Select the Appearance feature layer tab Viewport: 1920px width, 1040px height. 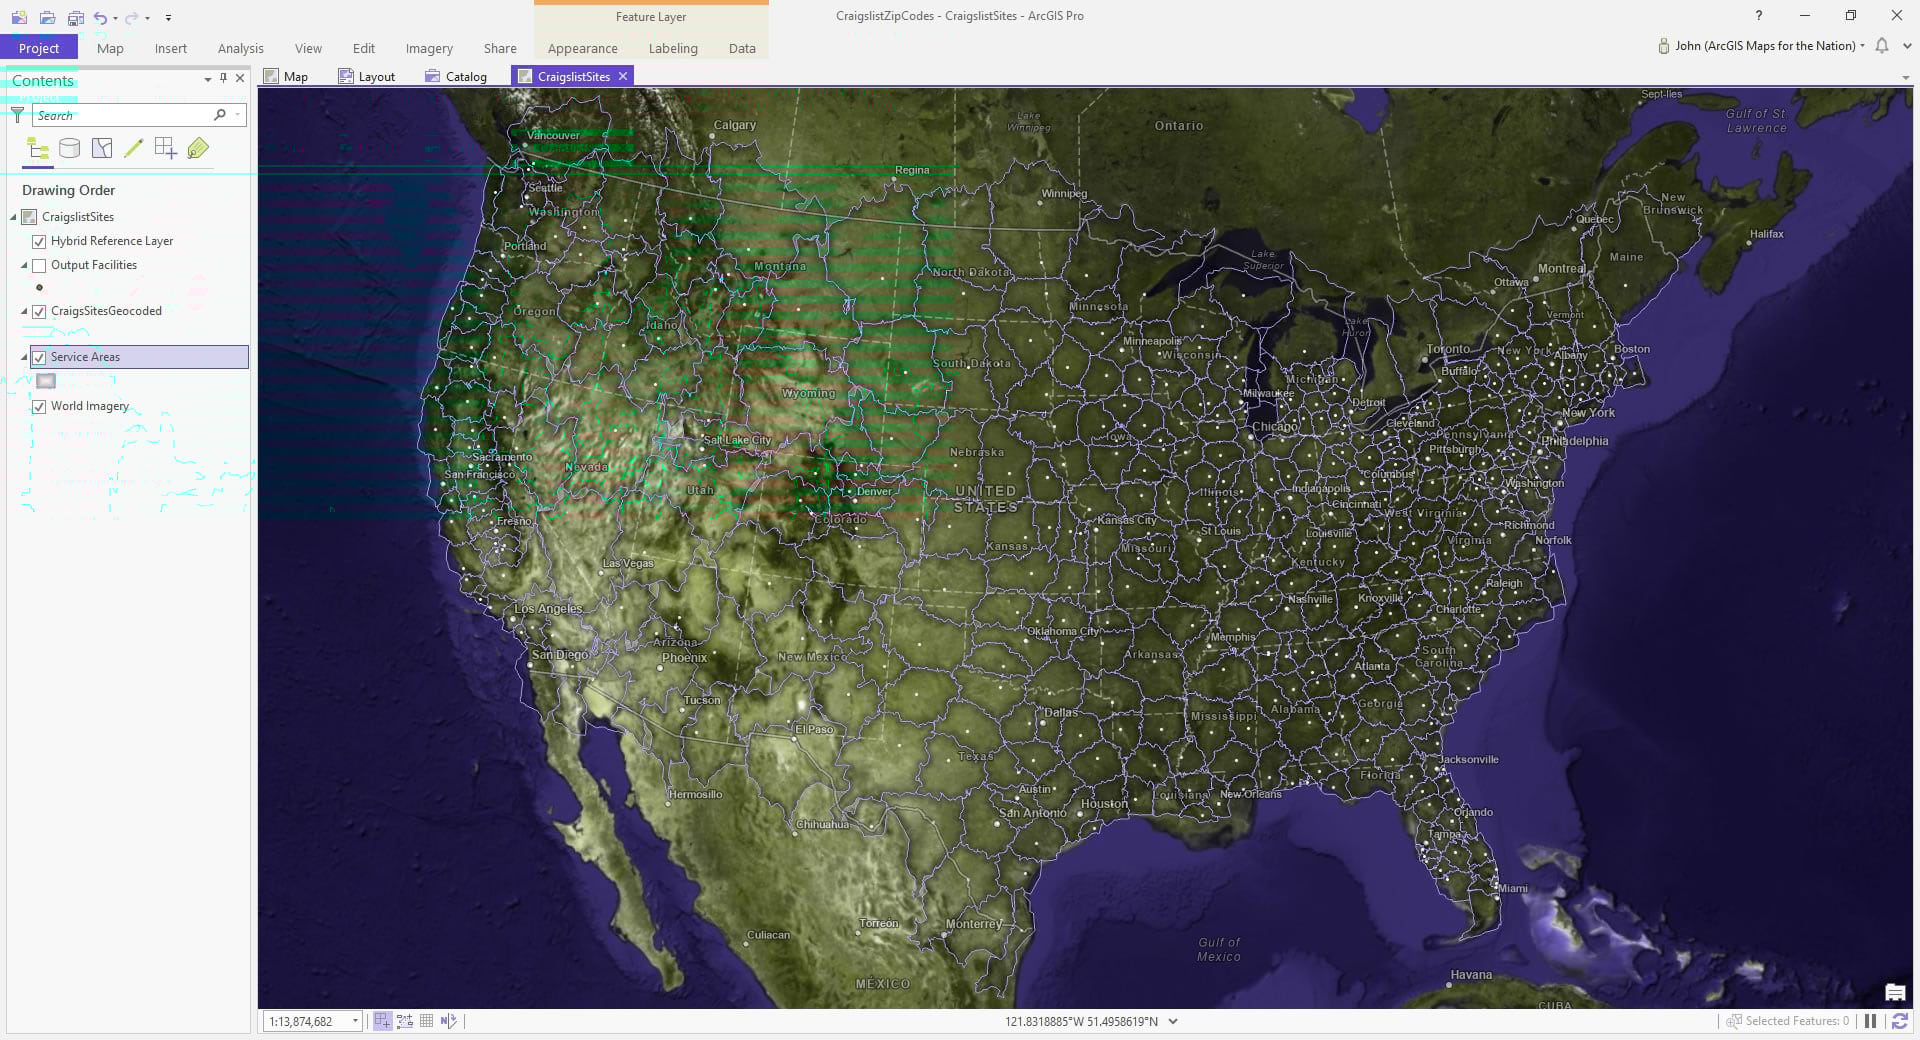[583, 48]
